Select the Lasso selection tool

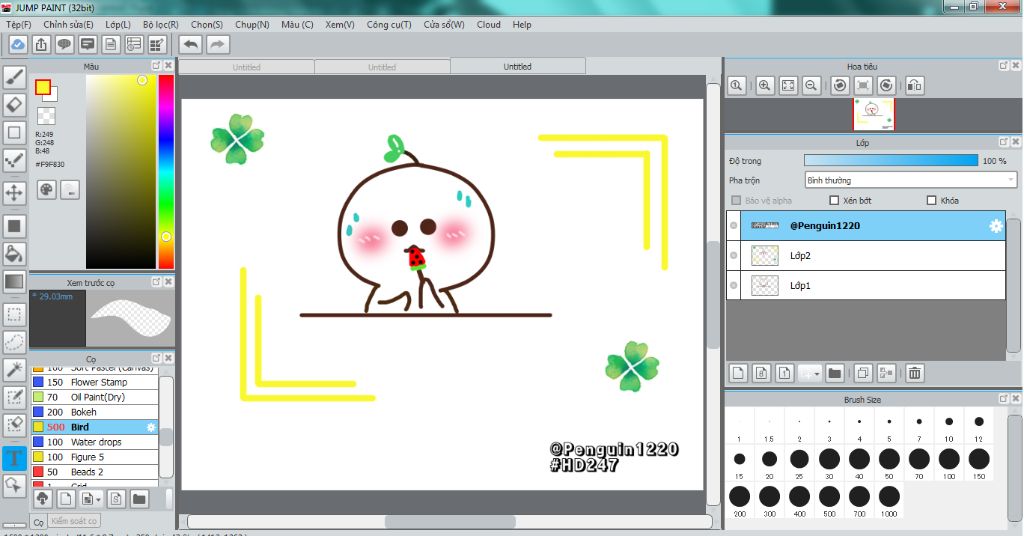tap(14, 341)
